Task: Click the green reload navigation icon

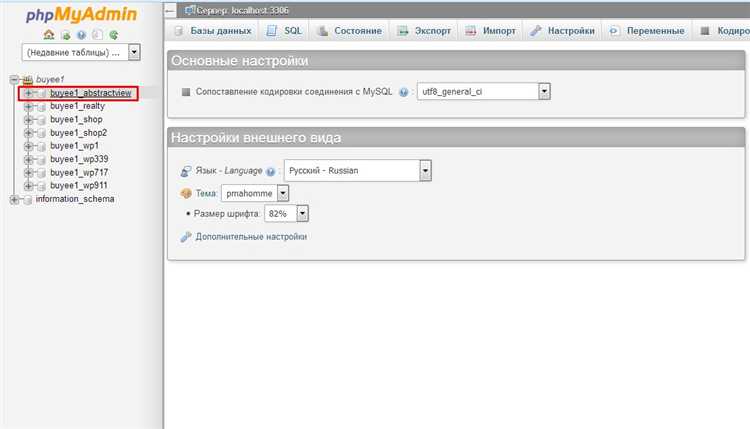Action: (x=113, y=35)
